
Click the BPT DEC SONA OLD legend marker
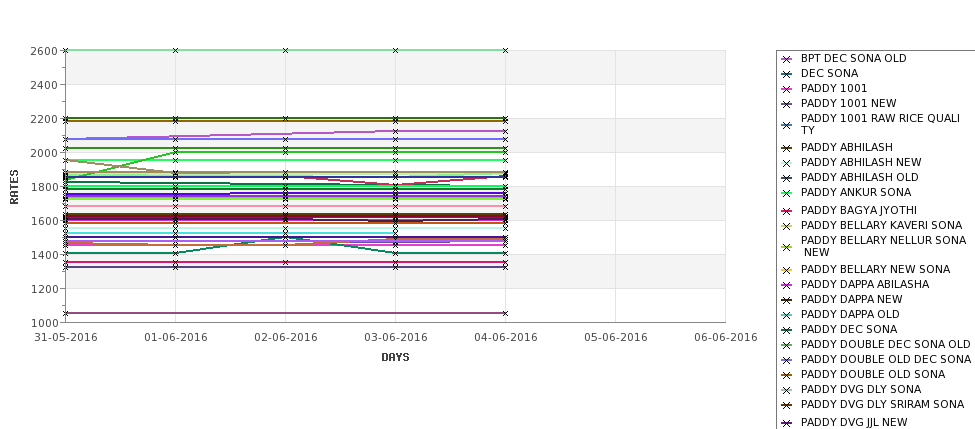(787, 59)
